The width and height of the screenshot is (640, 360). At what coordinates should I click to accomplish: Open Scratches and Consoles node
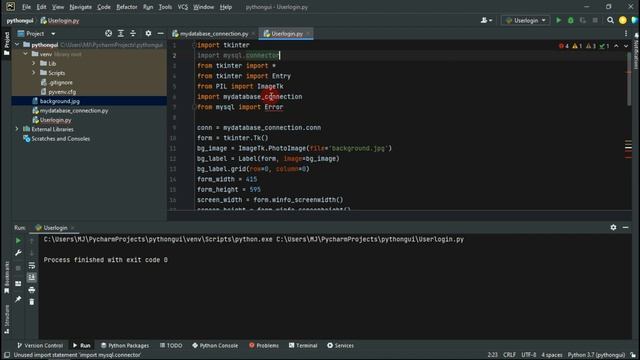(60, 139)
